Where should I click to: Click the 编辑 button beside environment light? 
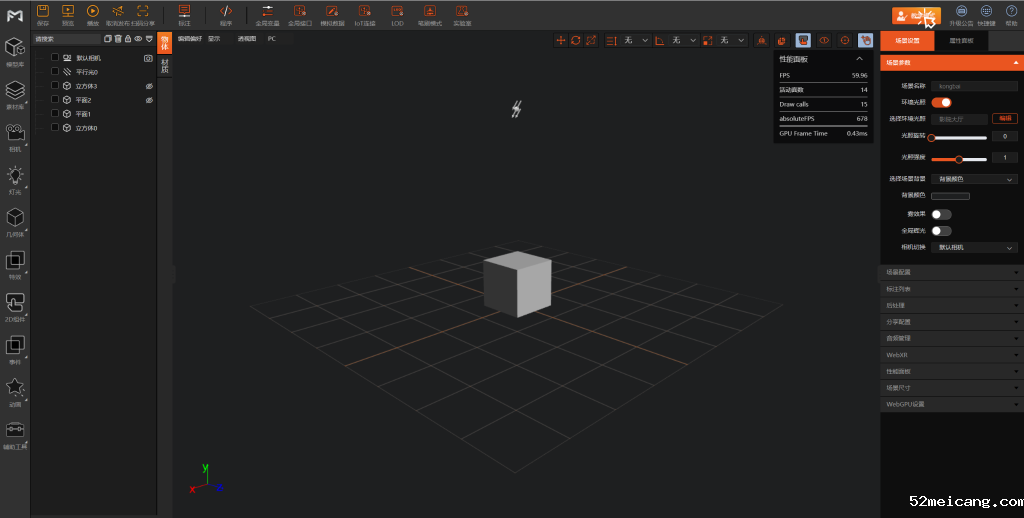tap(1004, 118)
